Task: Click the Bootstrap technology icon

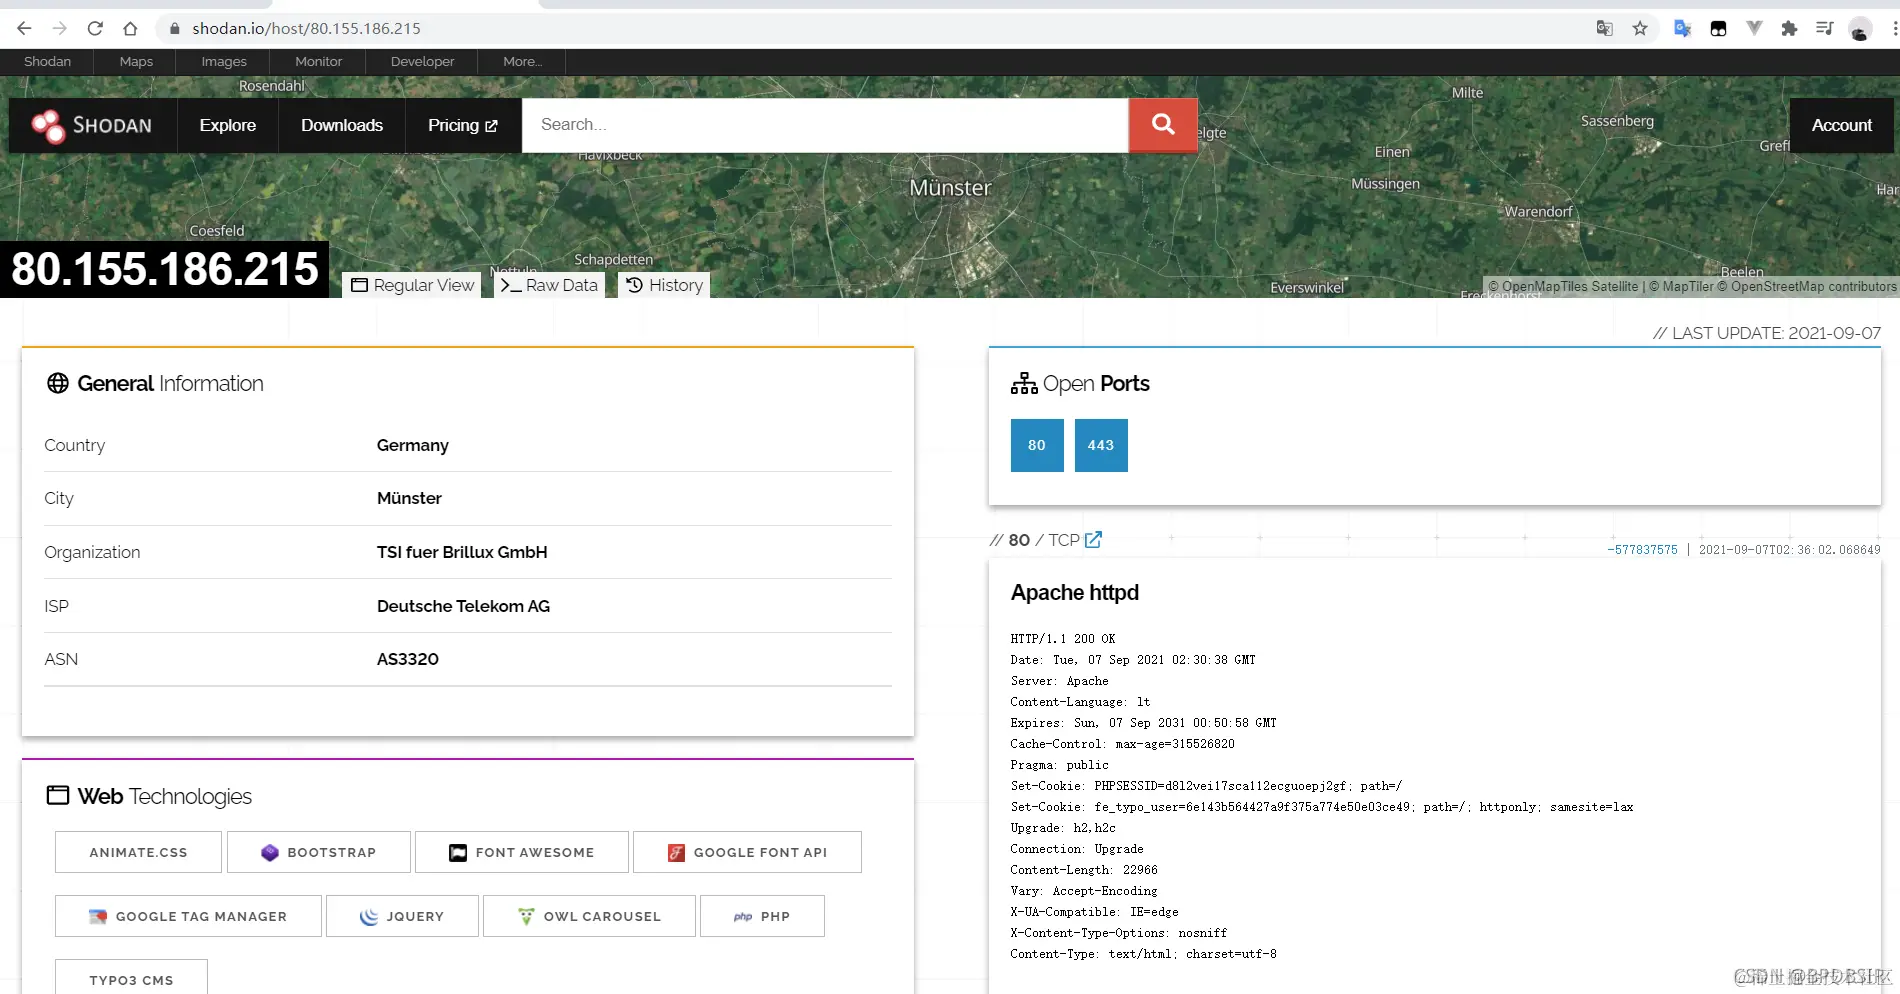Action: [270, 852]
